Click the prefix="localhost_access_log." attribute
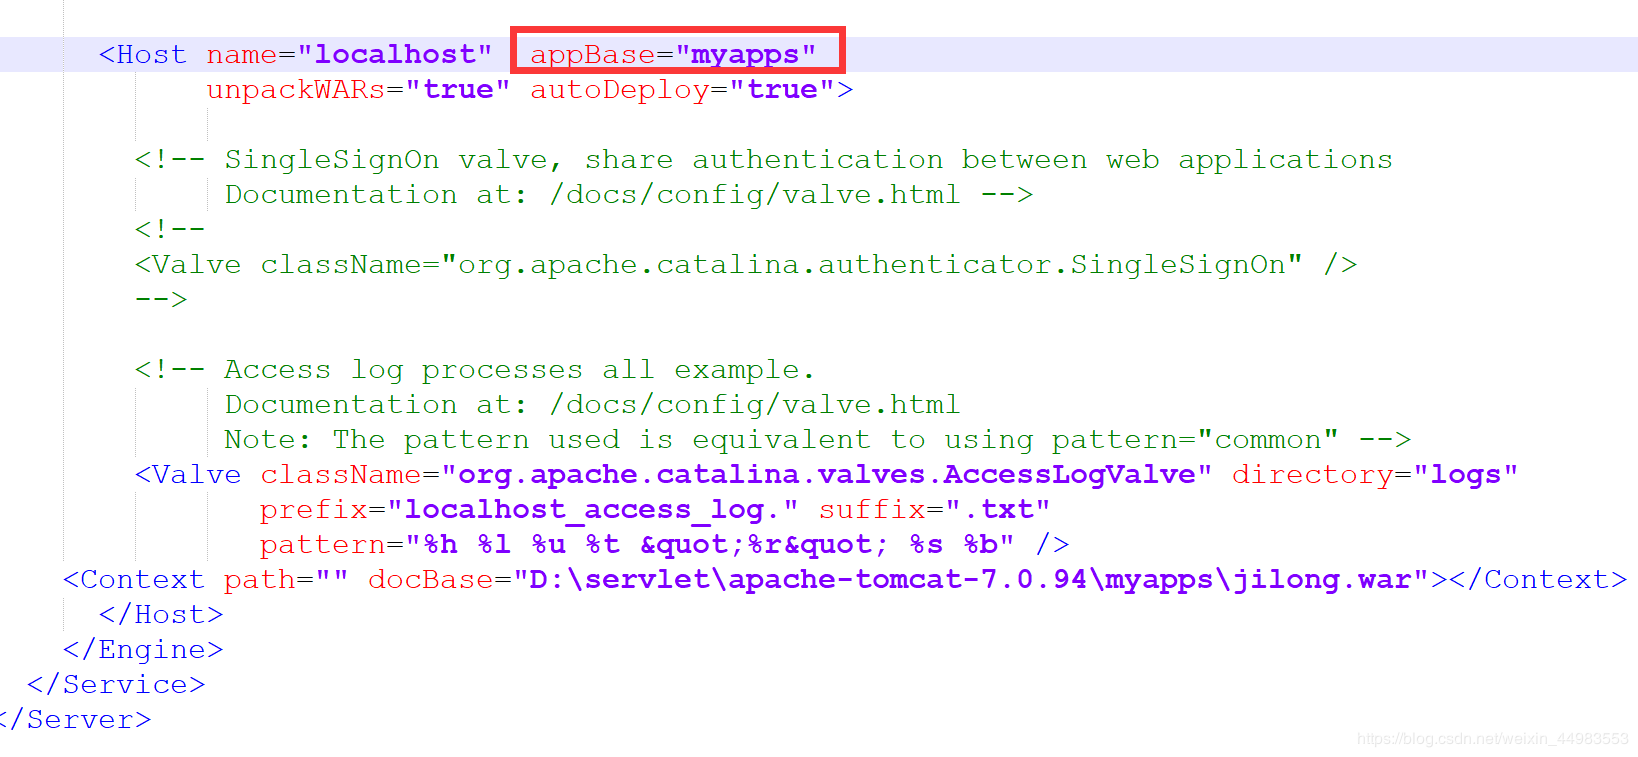This screenshot has width=1638, height=757. coord(529,510)
